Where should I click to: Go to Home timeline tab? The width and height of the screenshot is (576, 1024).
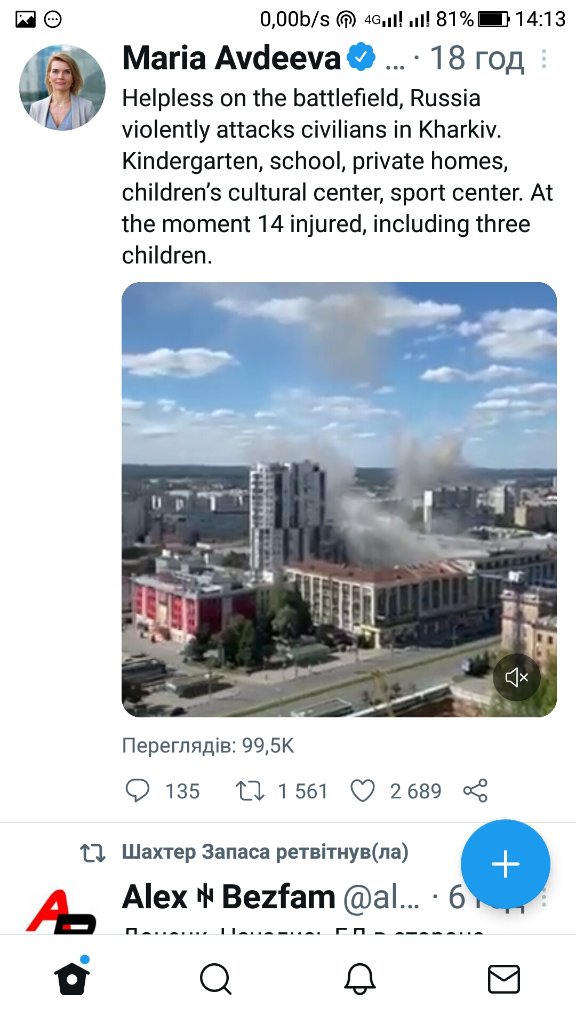point(72,978)
